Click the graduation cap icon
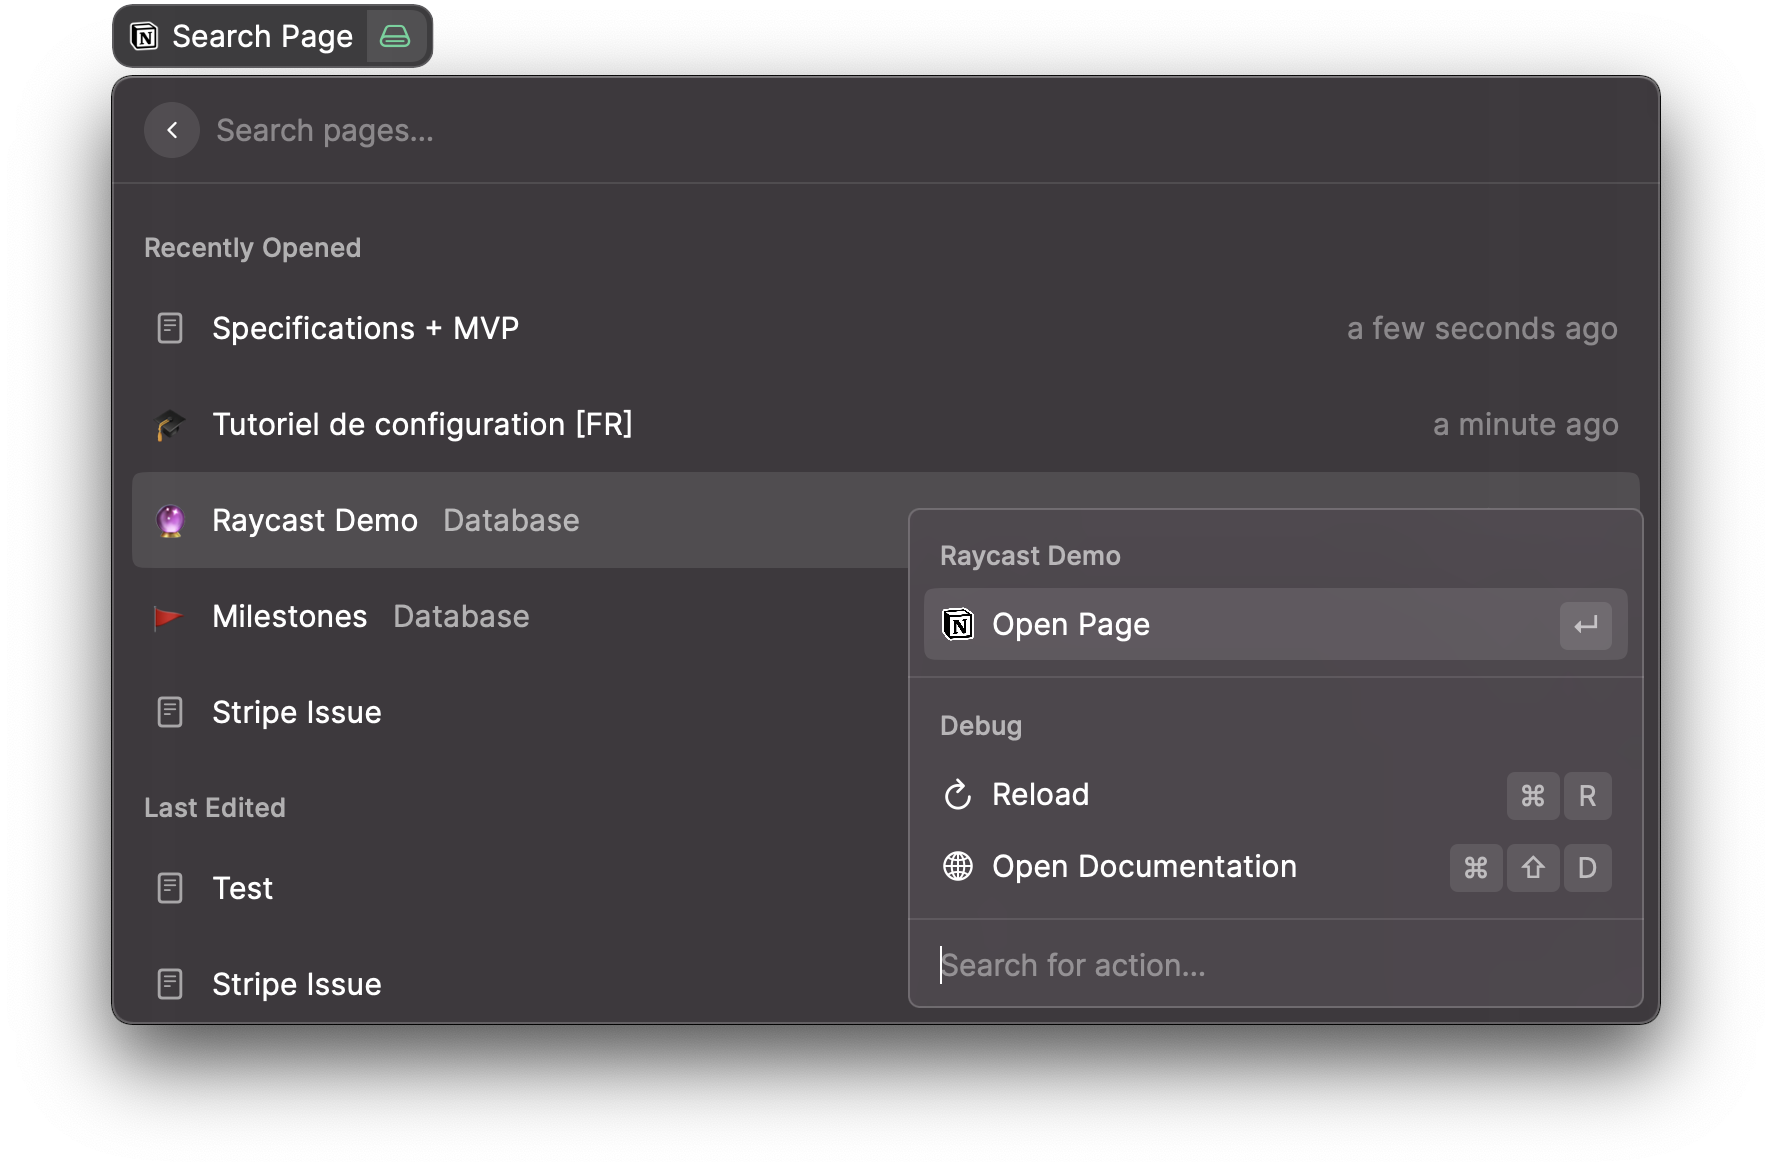1772x1172 pixels. point(170,425)
